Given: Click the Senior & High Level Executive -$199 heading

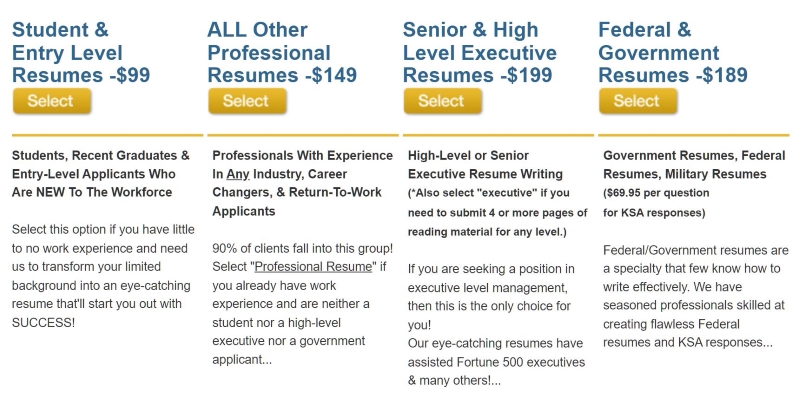Looking at the screenshot, I should [x=480, y=53].
